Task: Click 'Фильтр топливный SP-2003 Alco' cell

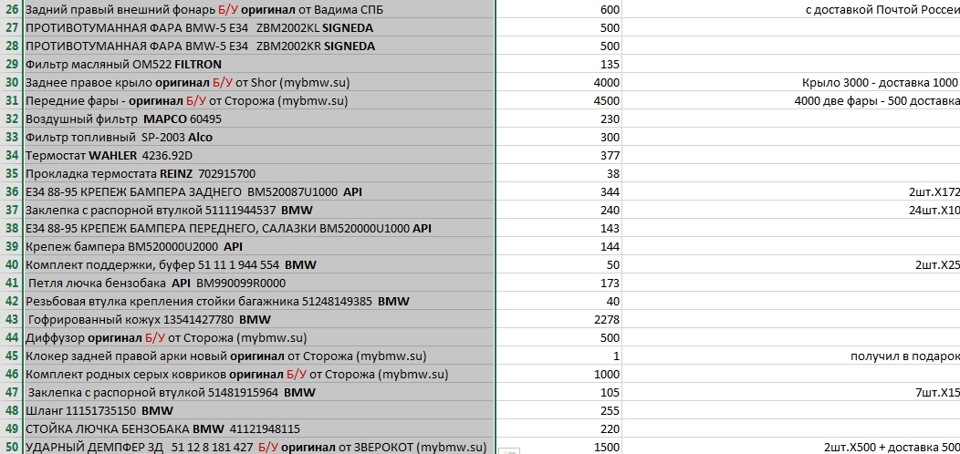Action: [x=259, y=137]
